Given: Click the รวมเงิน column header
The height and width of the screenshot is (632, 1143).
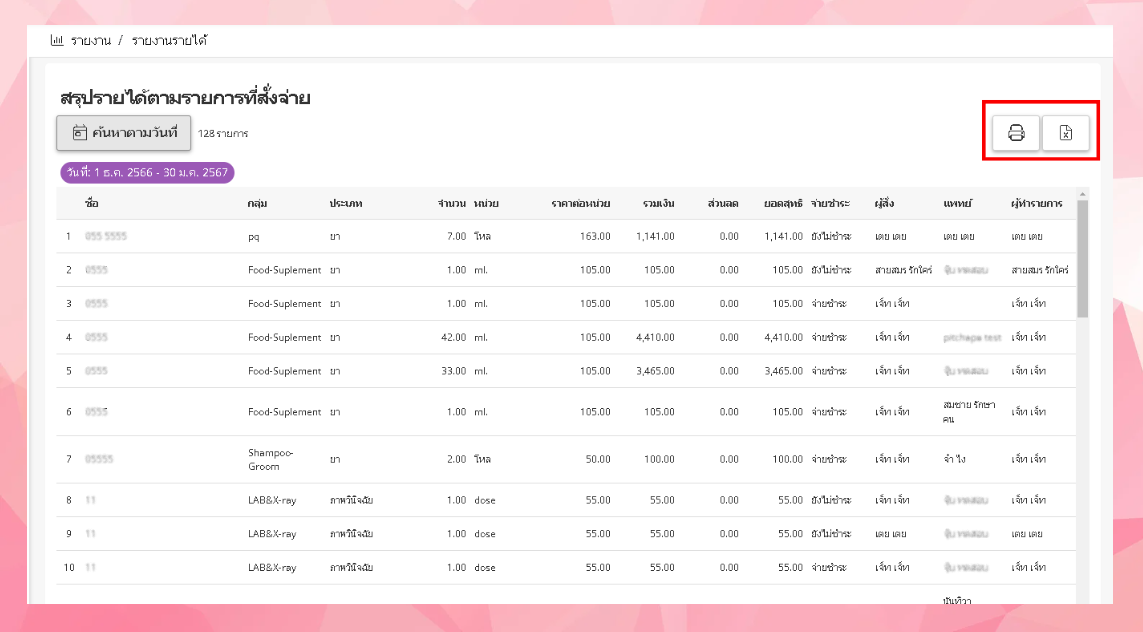Looking at the screenshot, I should 659,203.
